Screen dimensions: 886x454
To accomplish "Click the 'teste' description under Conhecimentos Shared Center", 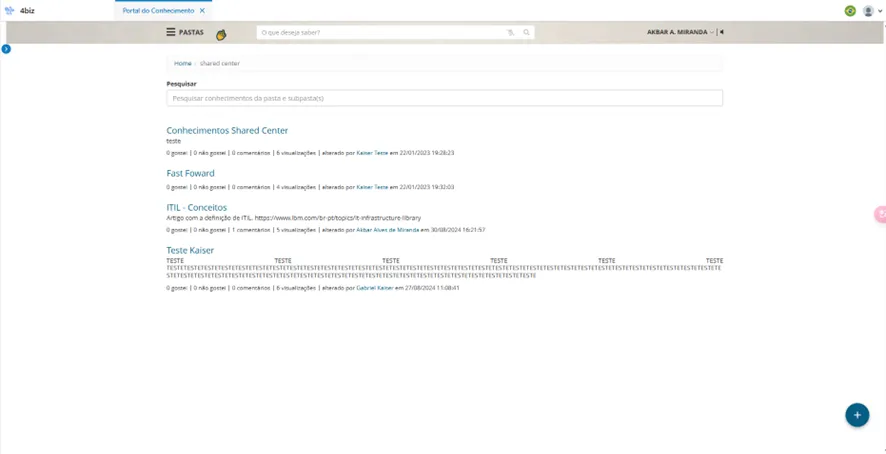I will 173,141.
